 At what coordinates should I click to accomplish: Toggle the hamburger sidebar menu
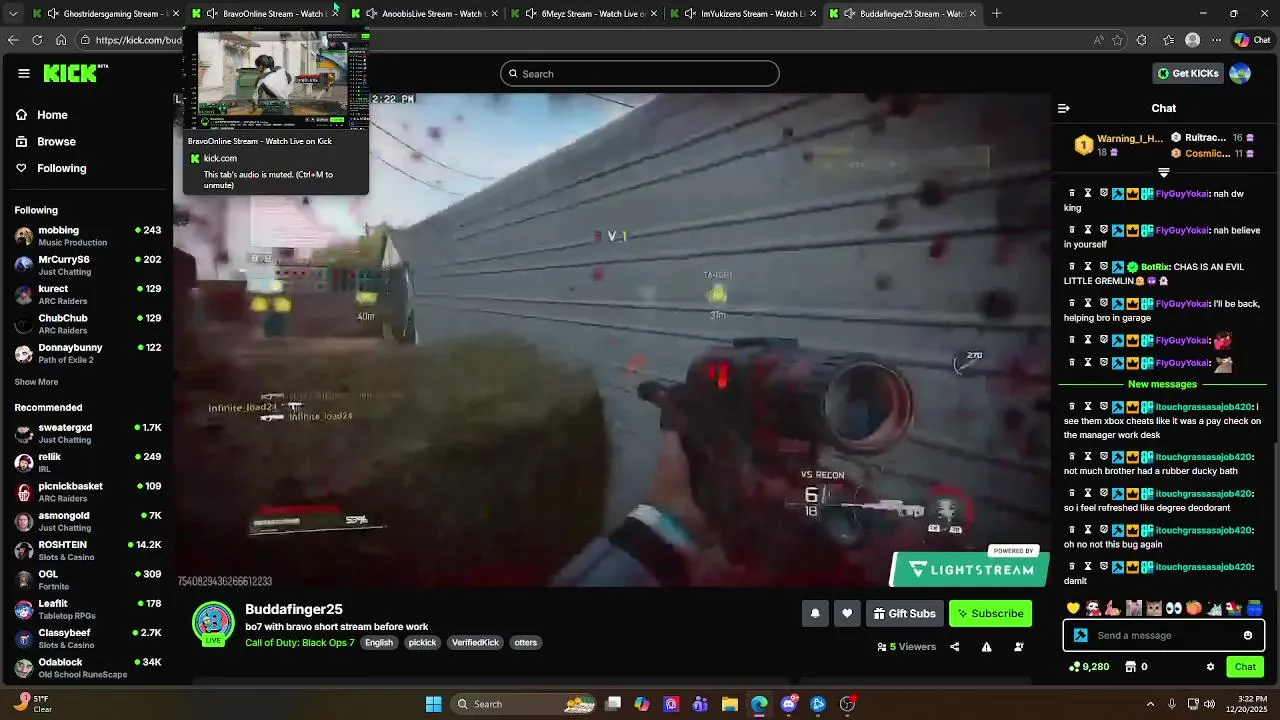[x=24, y=73]
